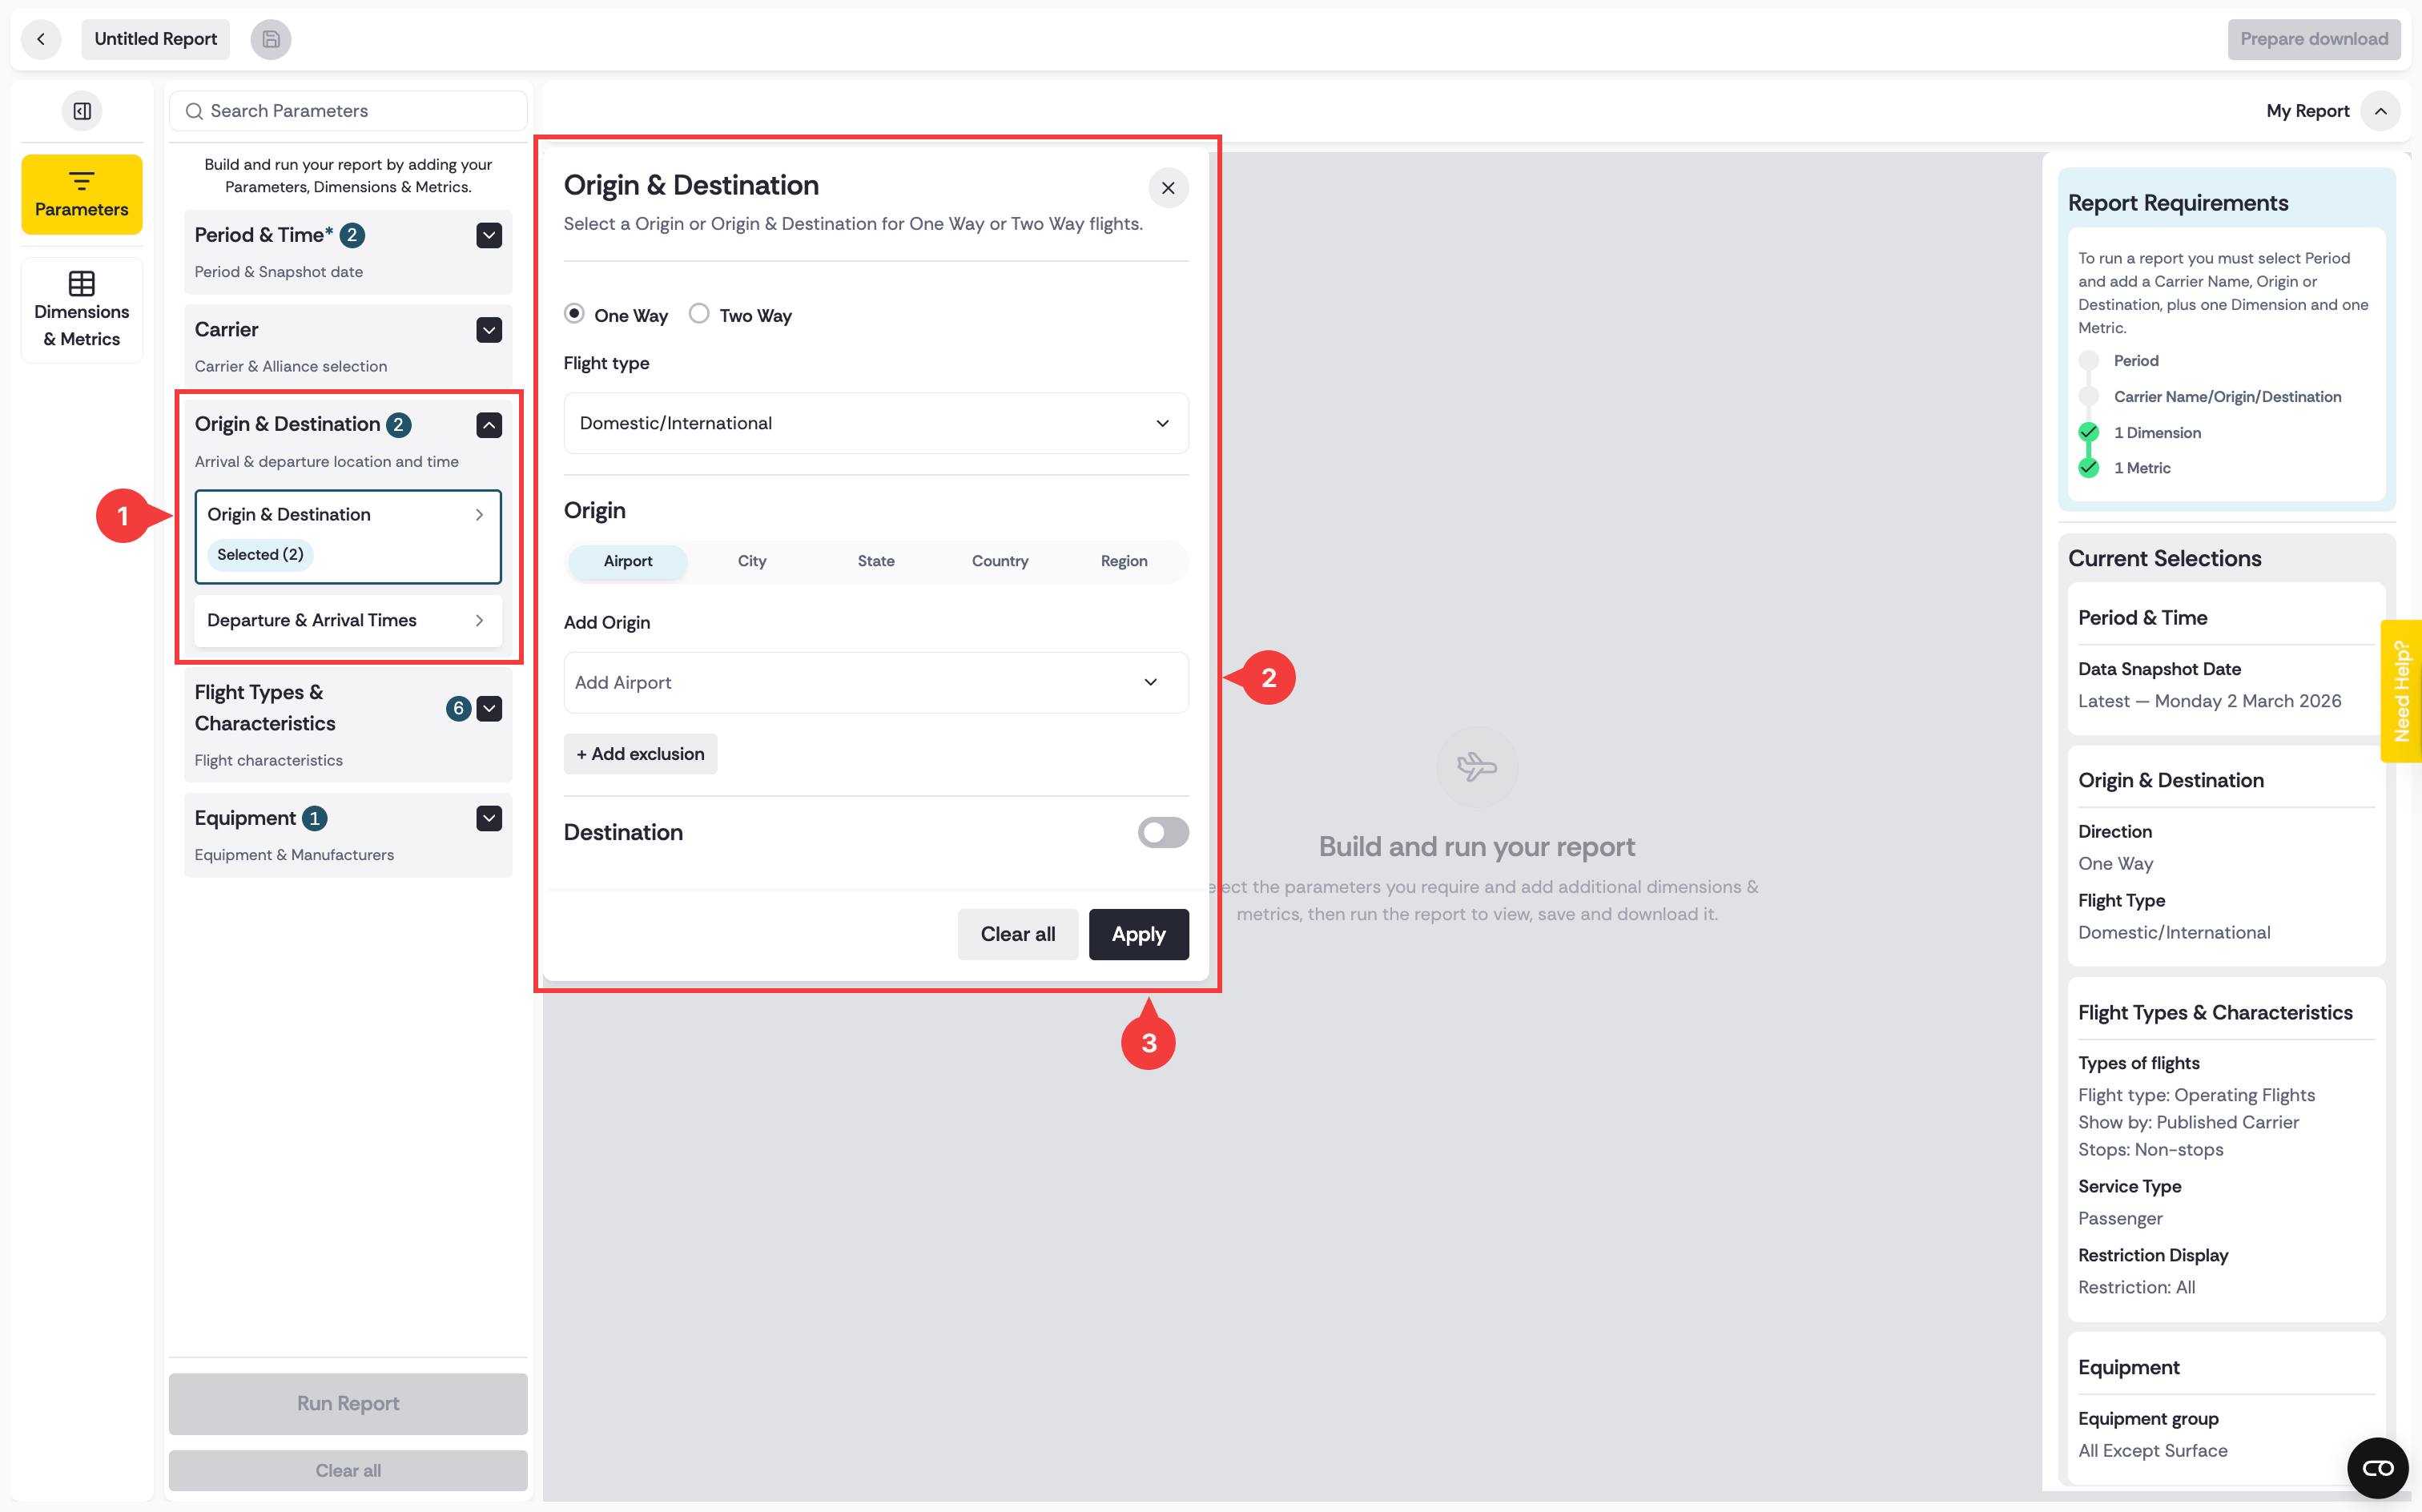Expand the Period & Time section
Screen dimensions: 2422x1512
click(489, 235)
